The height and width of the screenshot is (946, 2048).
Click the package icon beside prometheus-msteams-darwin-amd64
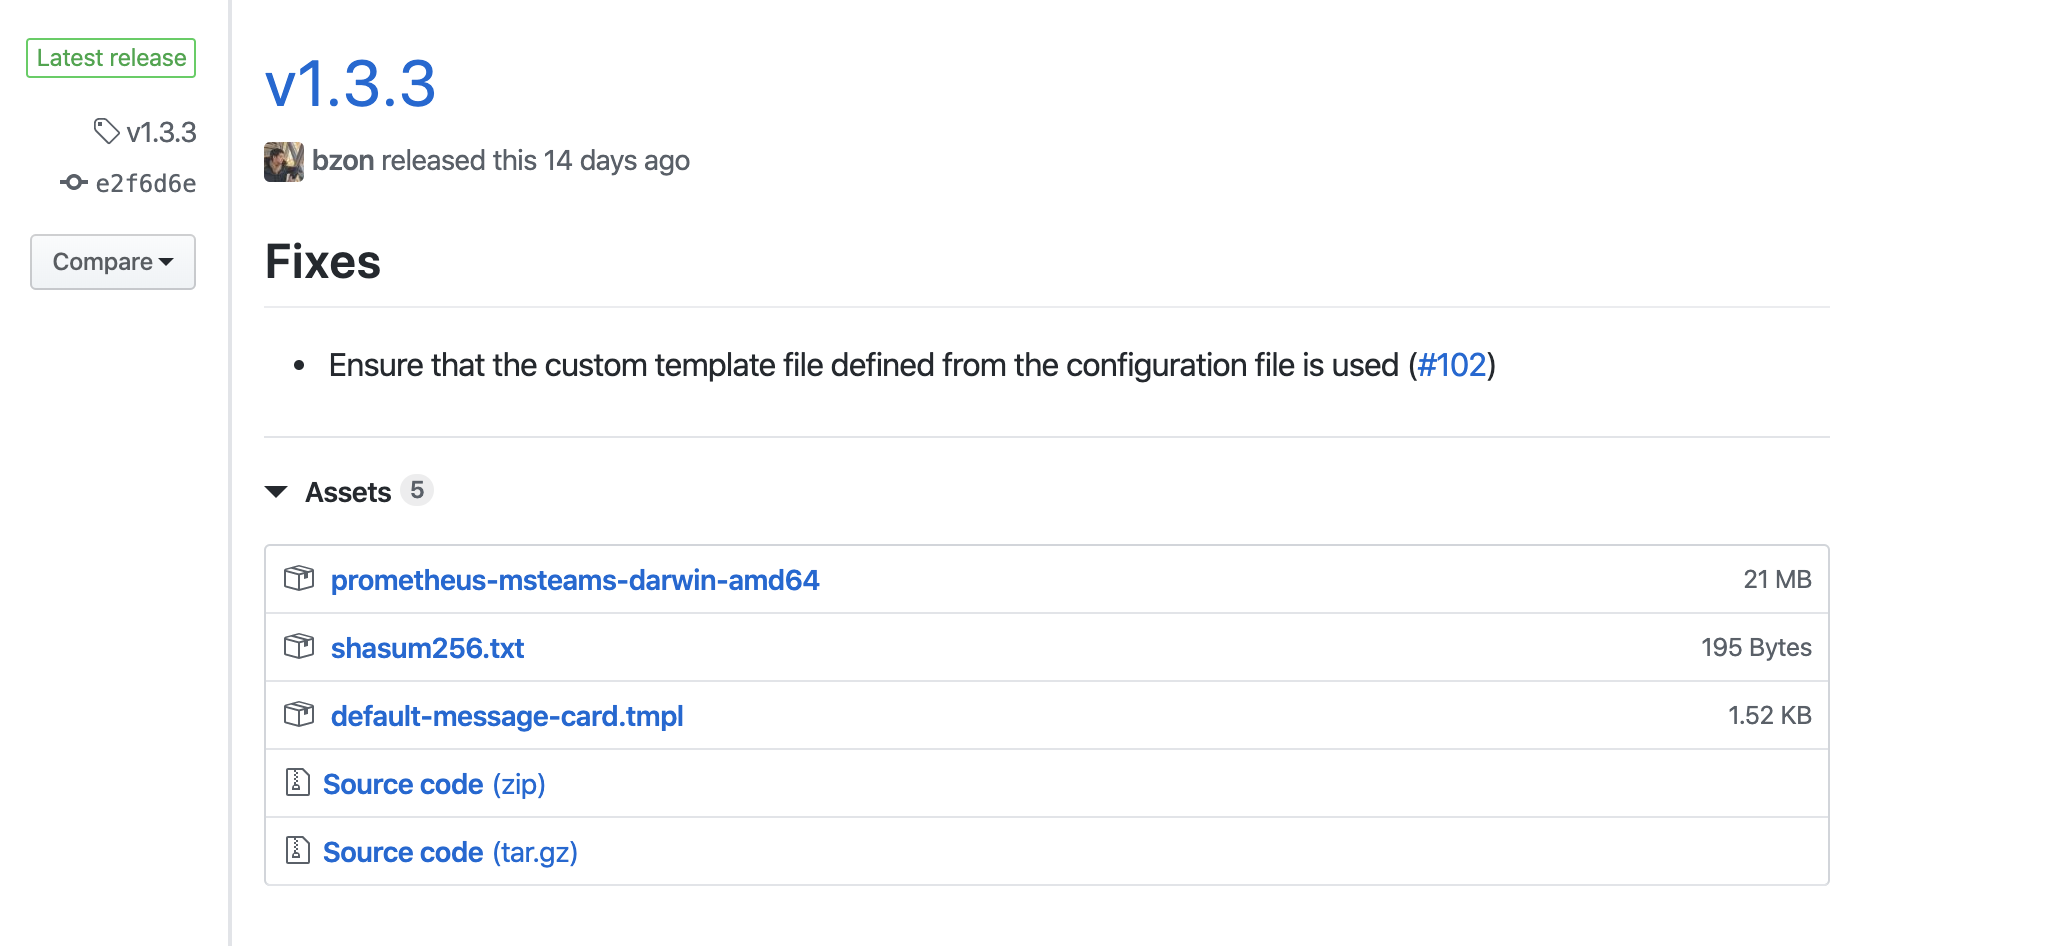pyautogui.click(x=297, y=579)
